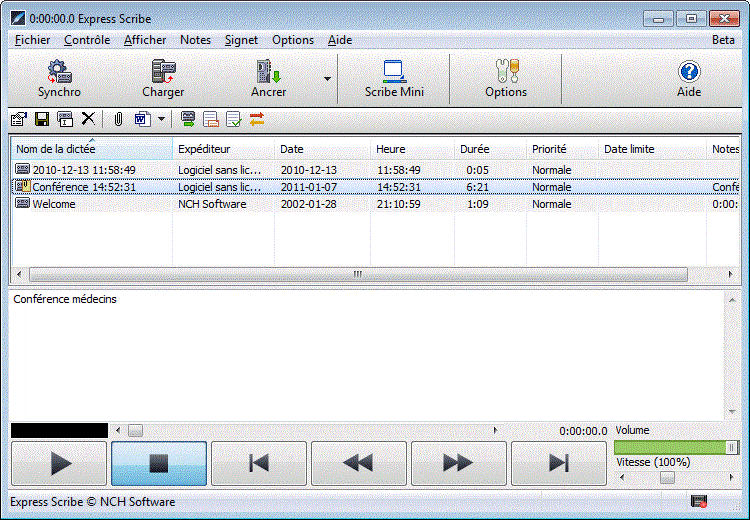Image resolution: width=750 pixels, height=520 pixels.
Task: Click the Beta label in menu bar
Action: tap(723, 40)
